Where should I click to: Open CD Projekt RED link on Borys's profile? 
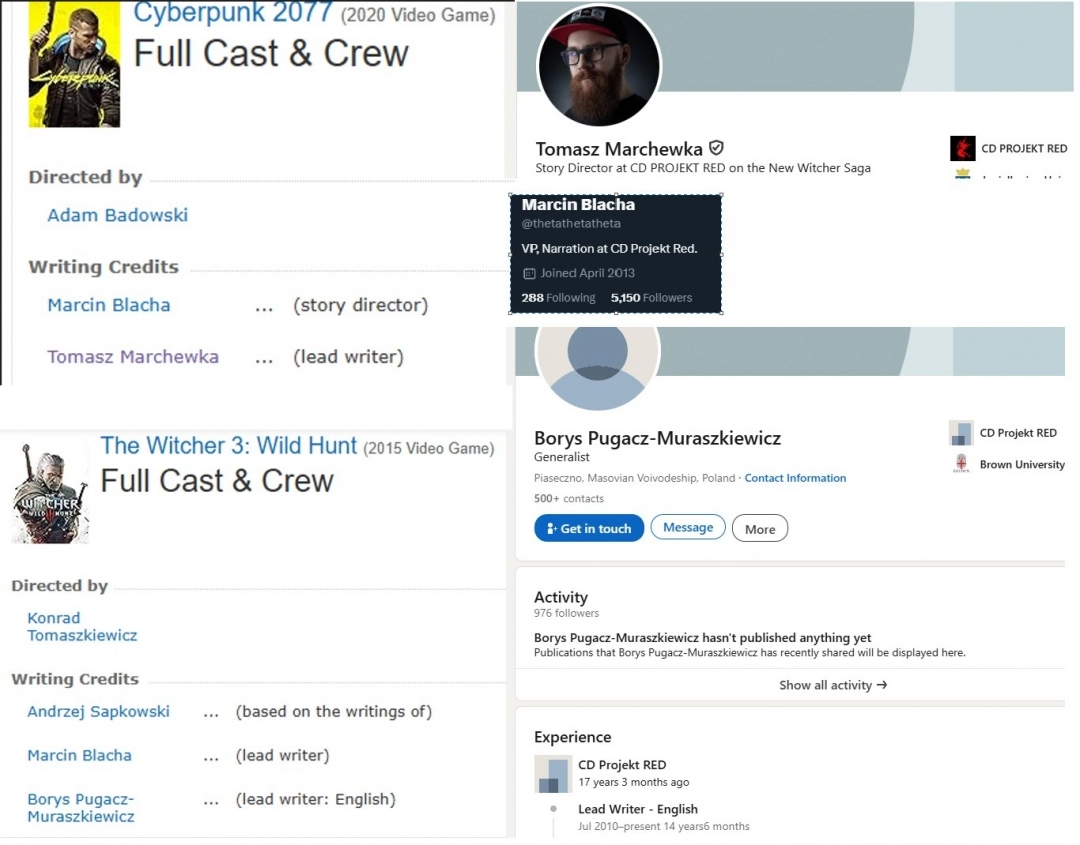click(1018, 433)
